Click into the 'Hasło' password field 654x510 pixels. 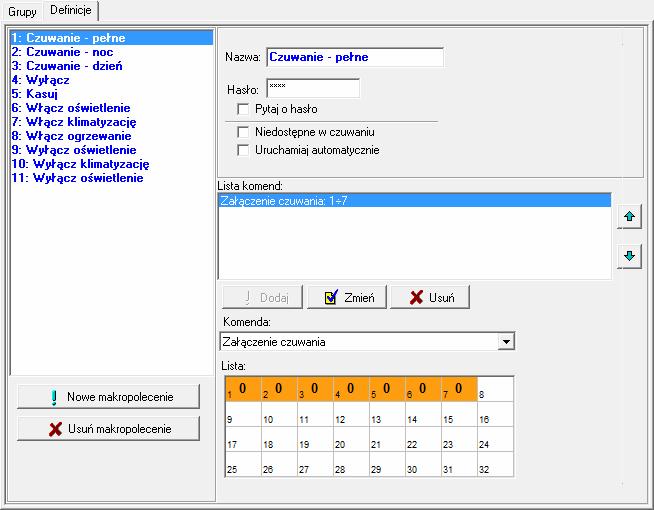pos(313,88)
